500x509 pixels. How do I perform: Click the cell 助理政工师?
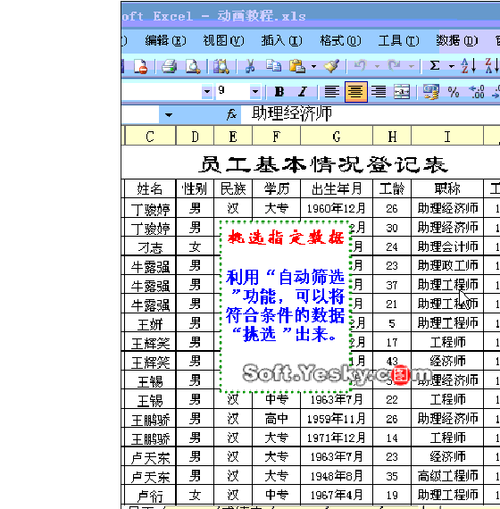click(x=448, y=266)
